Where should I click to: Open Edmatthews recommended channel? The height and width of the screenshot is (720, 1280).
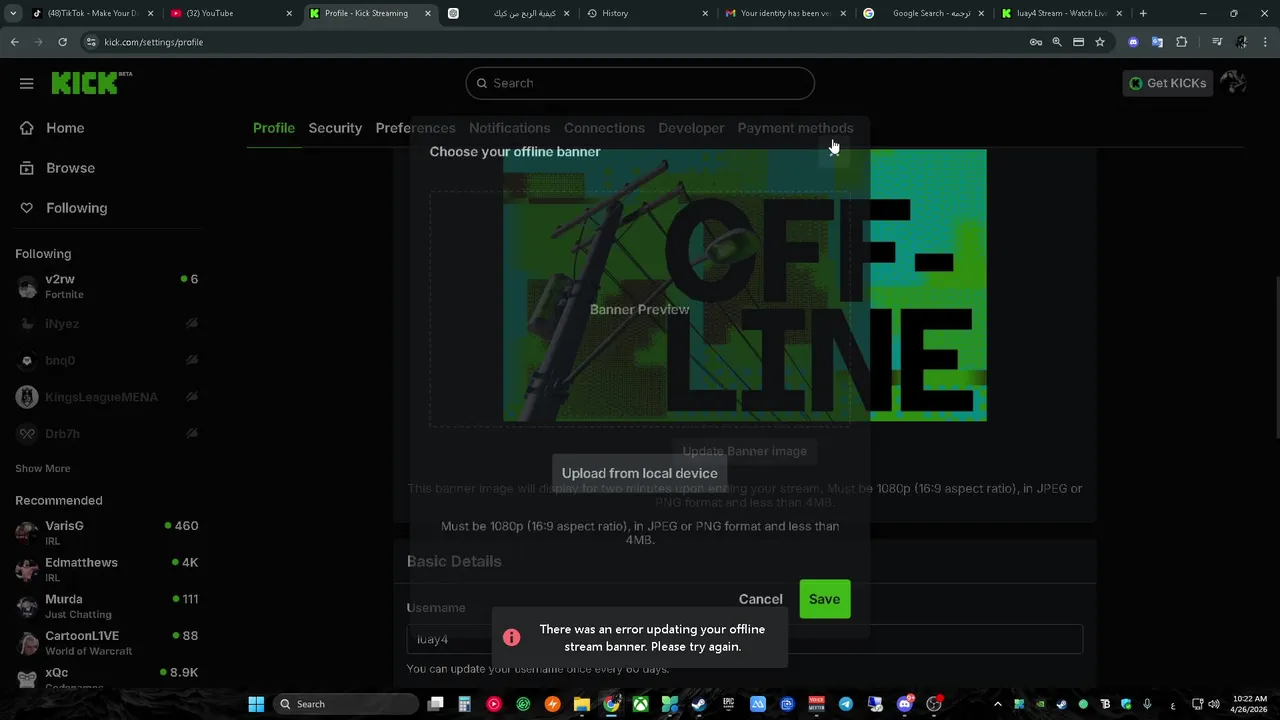(x=107, y=570)
